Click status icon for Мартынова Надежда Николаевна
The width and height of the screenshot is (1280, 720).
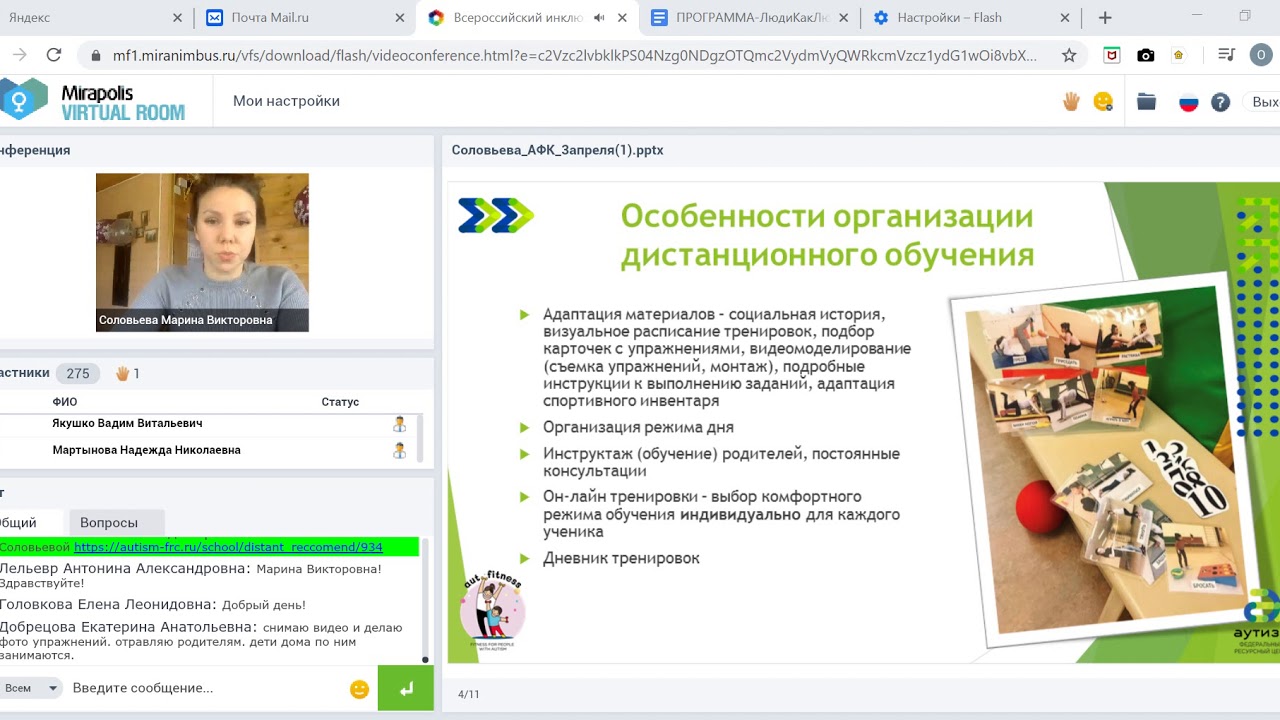[x=399, y=451]
